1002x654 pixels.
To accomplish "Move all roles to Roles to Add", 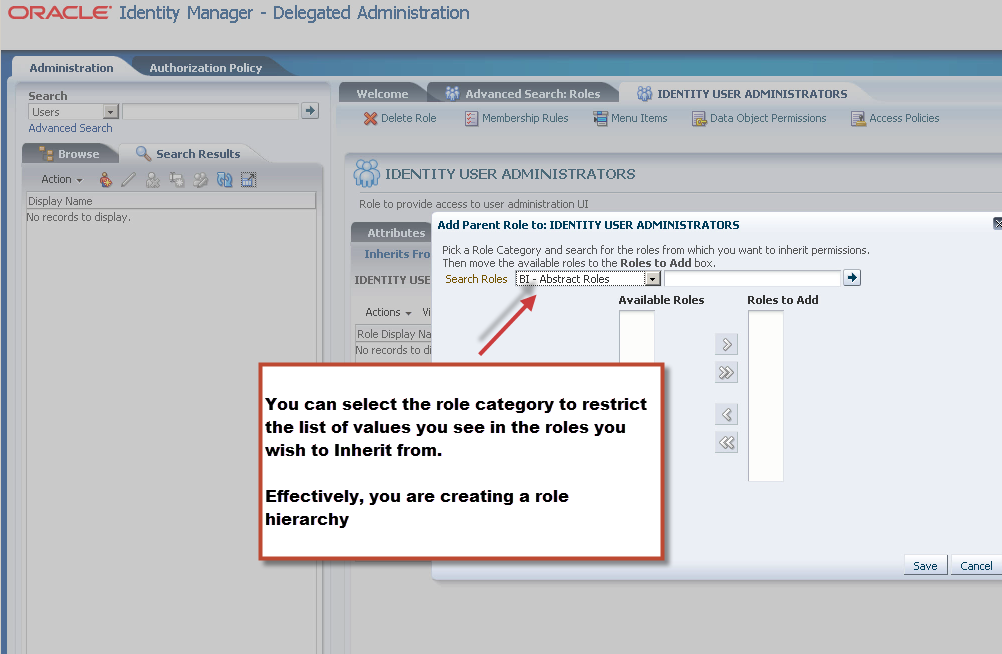I will tap(727, 373).
